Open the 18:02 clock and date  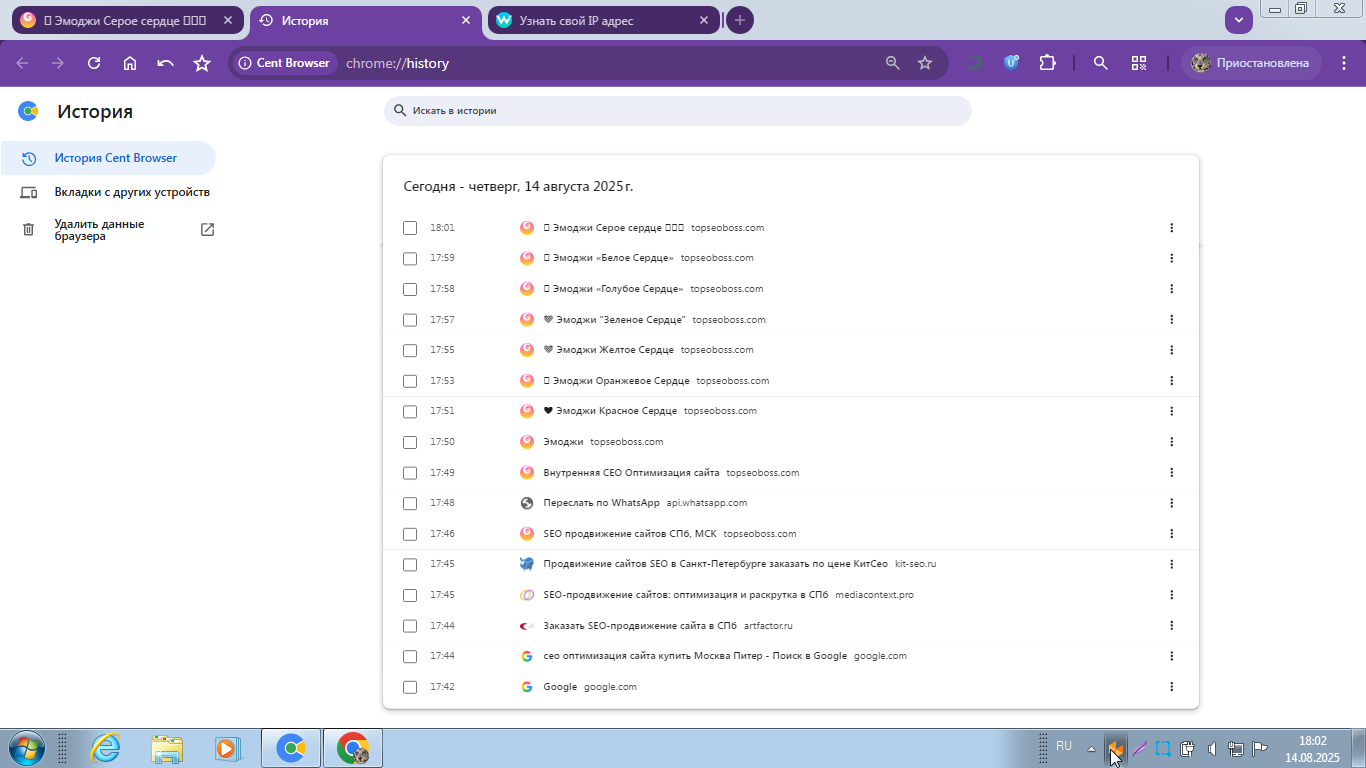1312,749
